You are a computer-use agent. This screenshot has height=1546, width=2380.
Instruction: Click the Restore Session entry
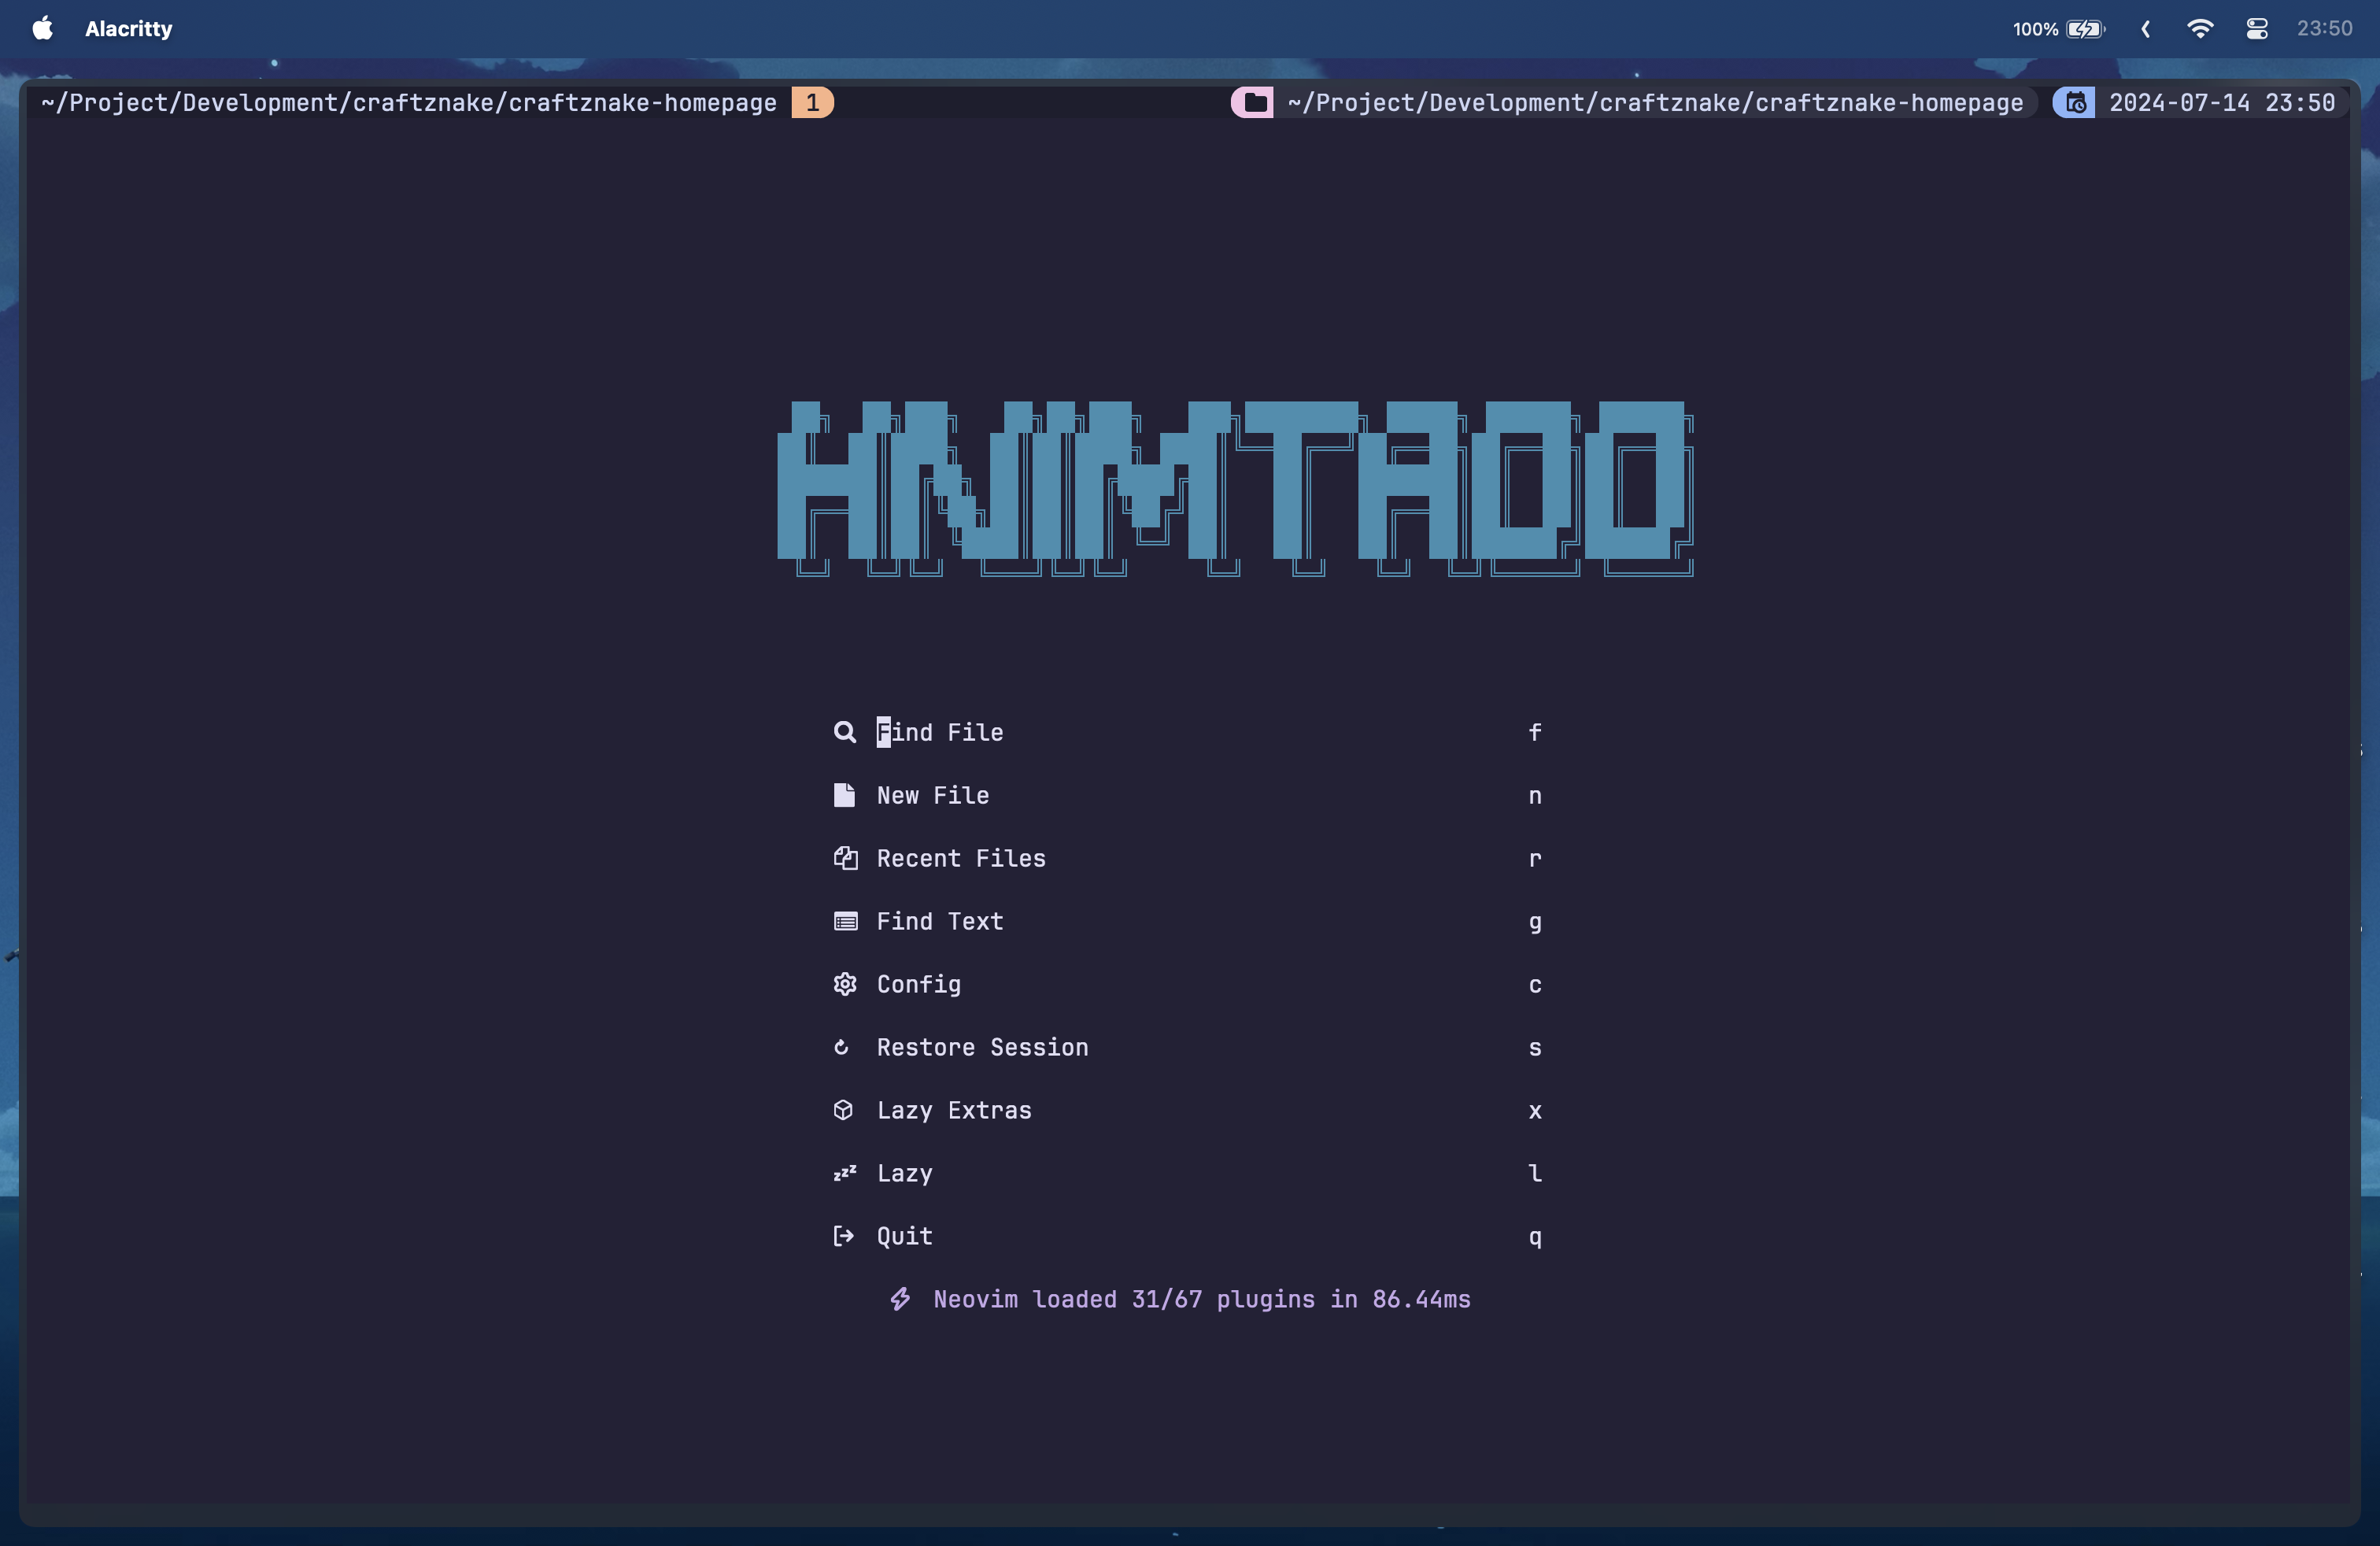tap(983, 1047)
